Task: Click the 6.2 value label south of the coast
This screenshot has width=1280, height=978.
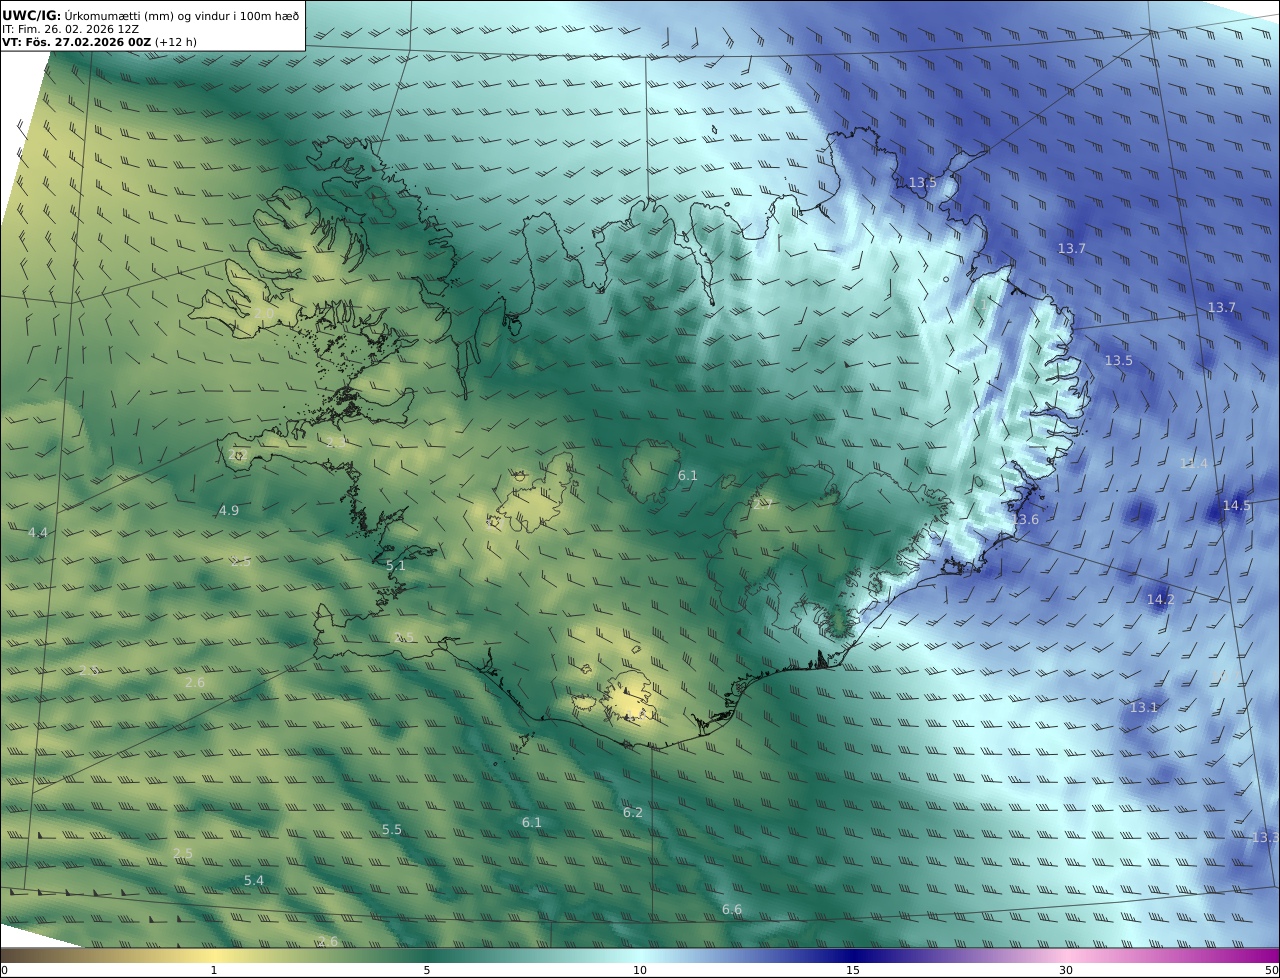Action: (633, 813)
